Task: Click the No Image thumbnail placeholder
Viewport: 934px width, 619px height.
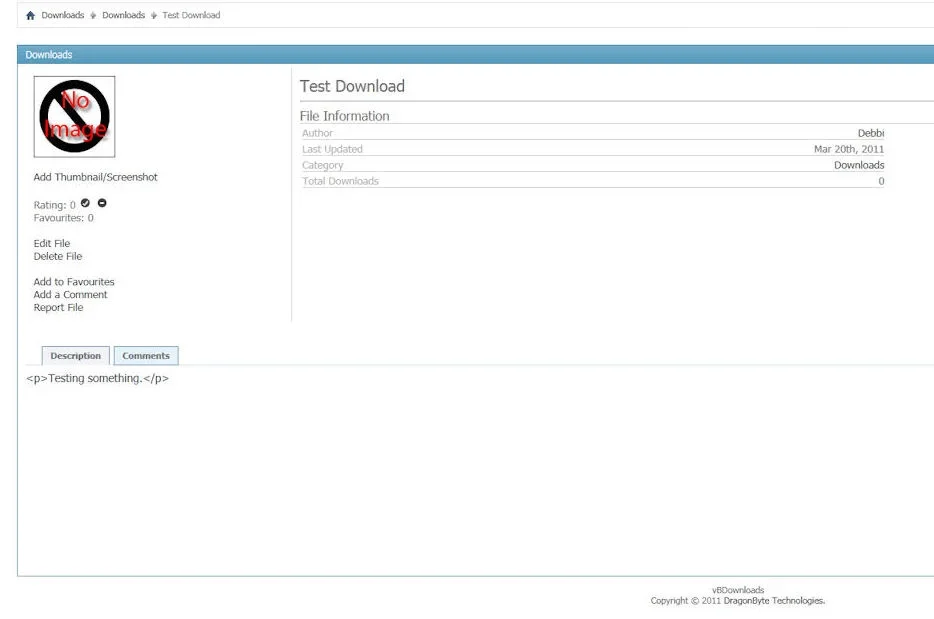Action: 74,117
